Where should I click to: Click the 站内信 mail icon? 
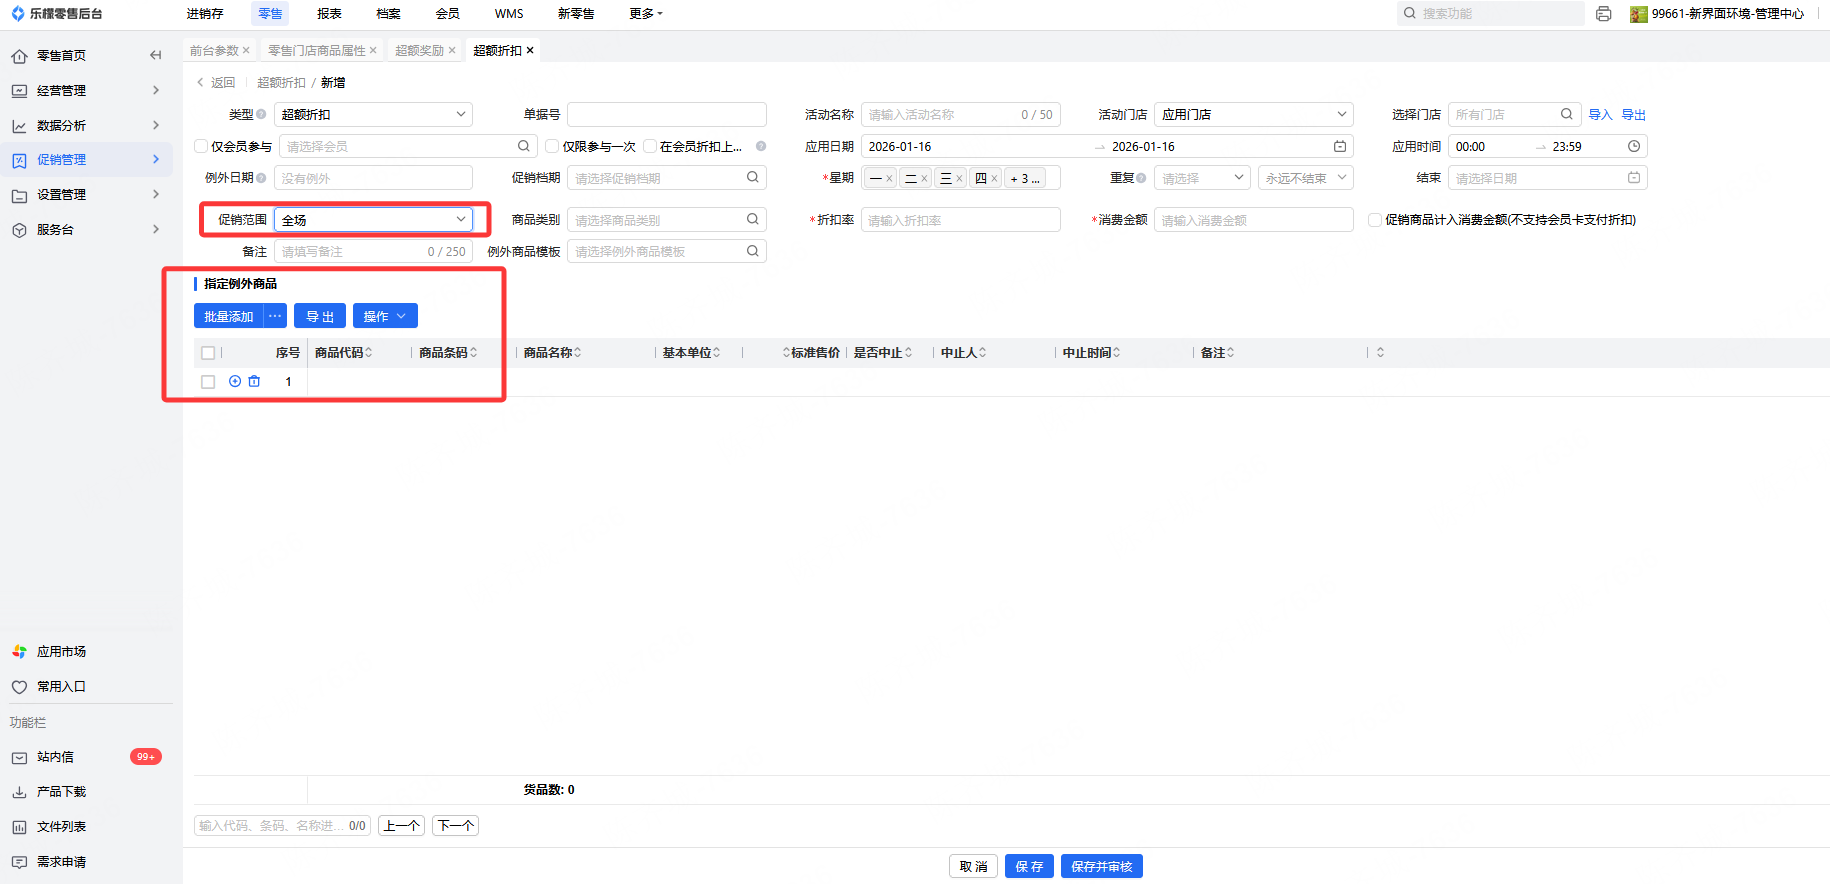point(19,757)
